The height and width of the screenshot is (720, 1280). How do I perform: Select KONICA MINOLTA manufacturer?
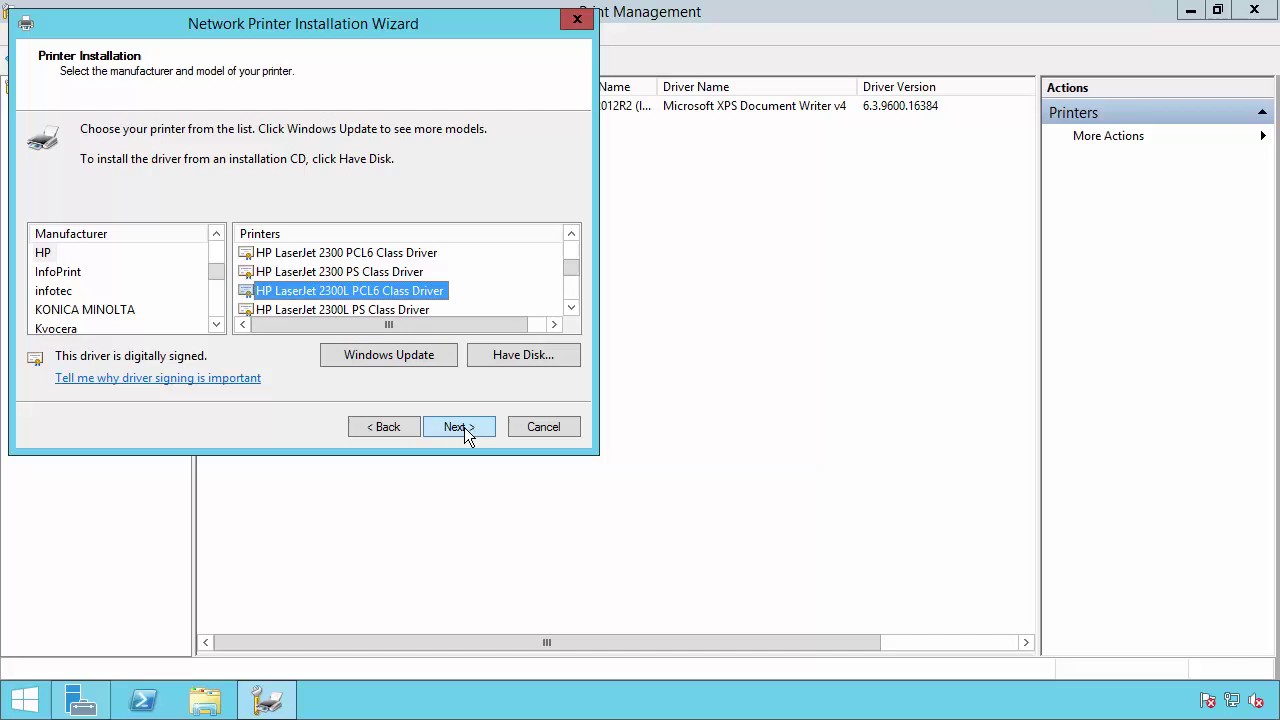click(x=85, y=310)
